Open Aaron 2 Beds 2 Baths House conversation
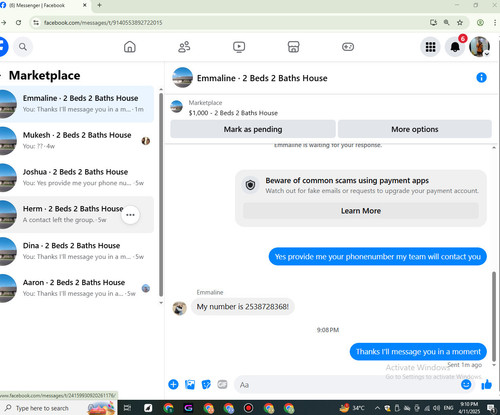 (77, 288)
